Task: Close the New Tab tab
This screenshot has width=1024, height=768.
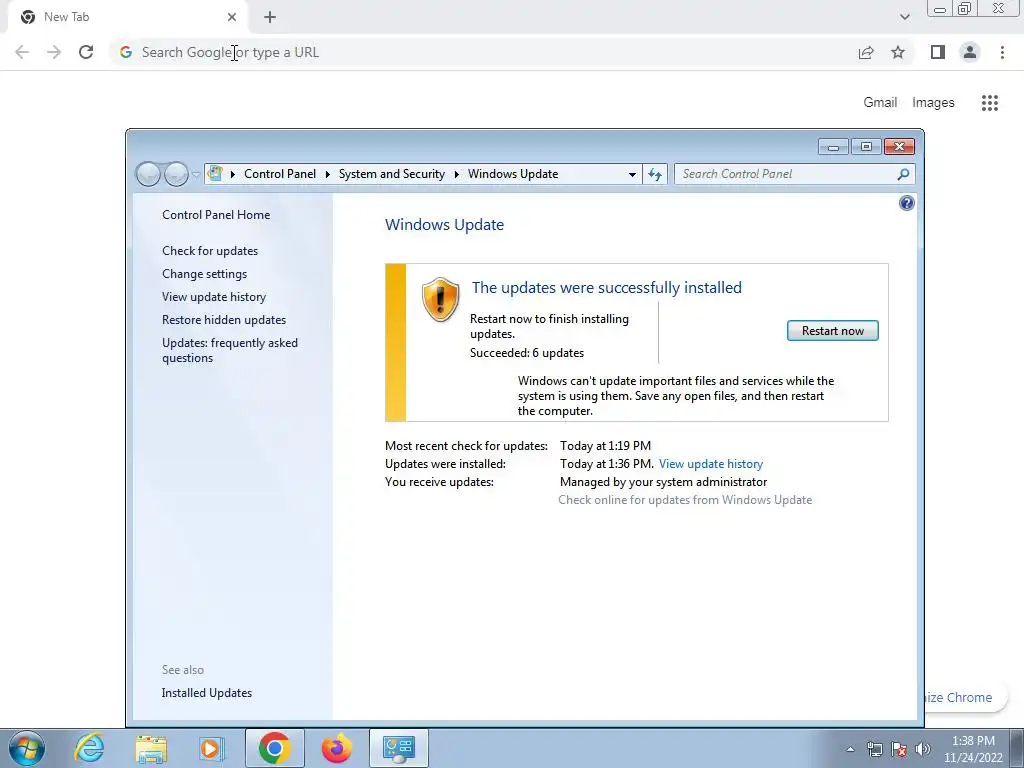Action: (x=232, y=17)
